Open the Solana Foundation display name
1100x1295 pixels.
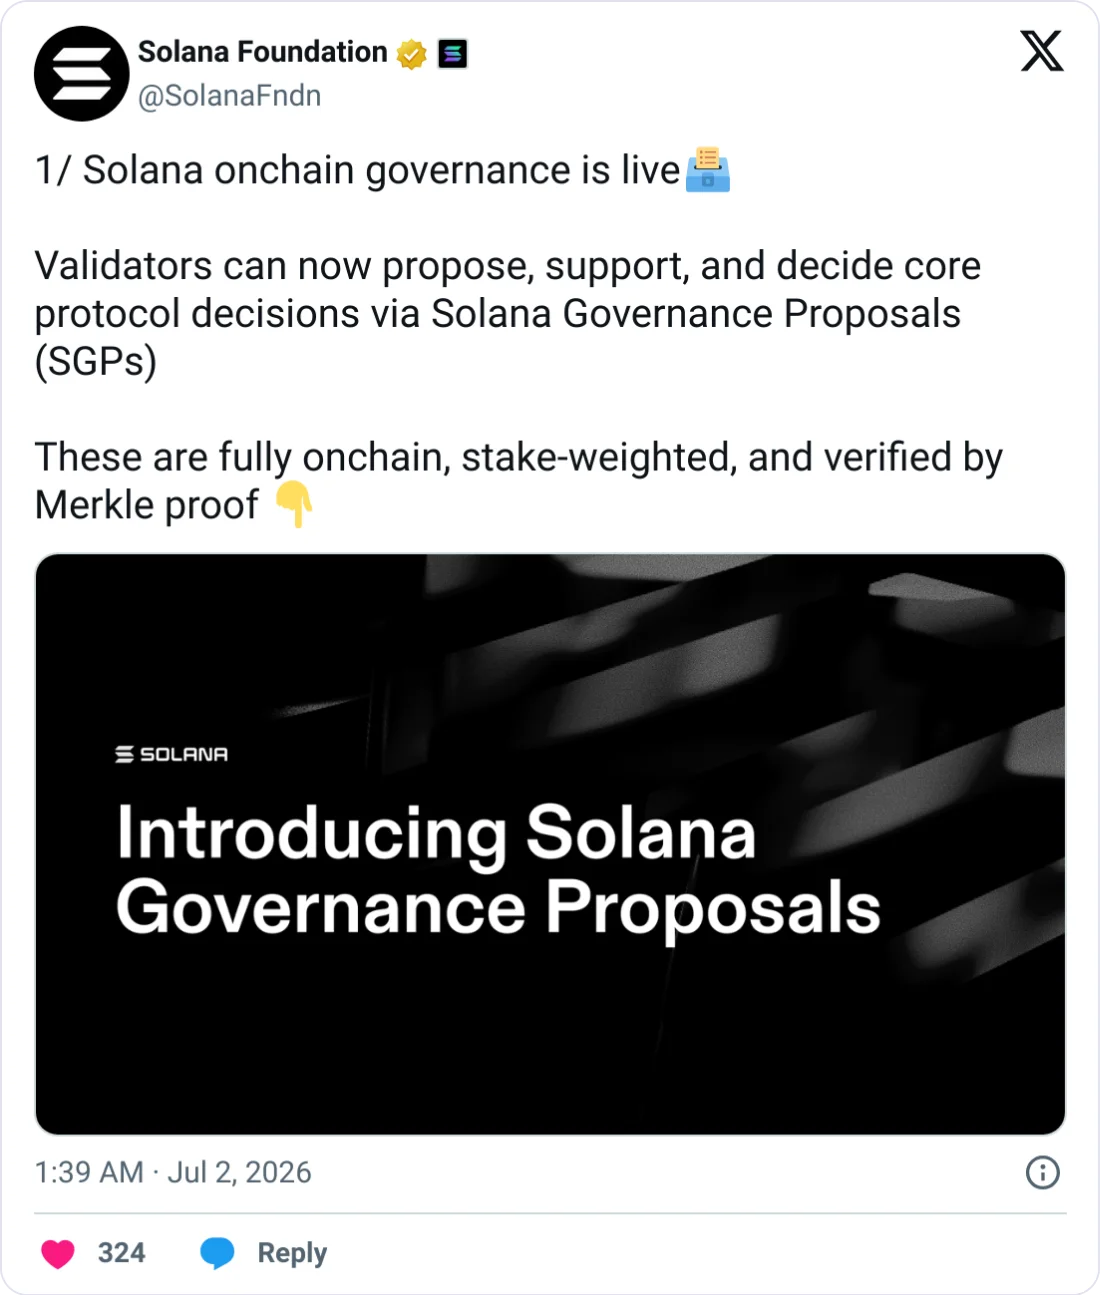(262, 52)
